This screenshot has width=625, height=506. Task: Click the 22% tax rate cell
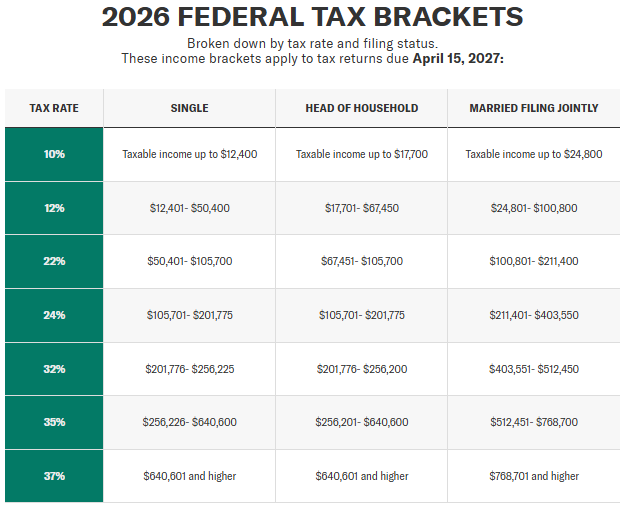click(54, 261)
